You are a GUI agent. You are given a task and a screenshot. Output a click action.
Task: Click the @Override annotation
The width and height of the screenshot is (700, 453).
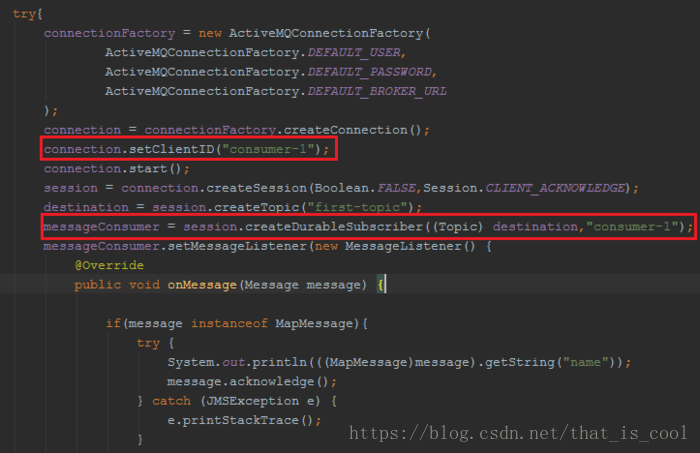[x=109, y=266]
